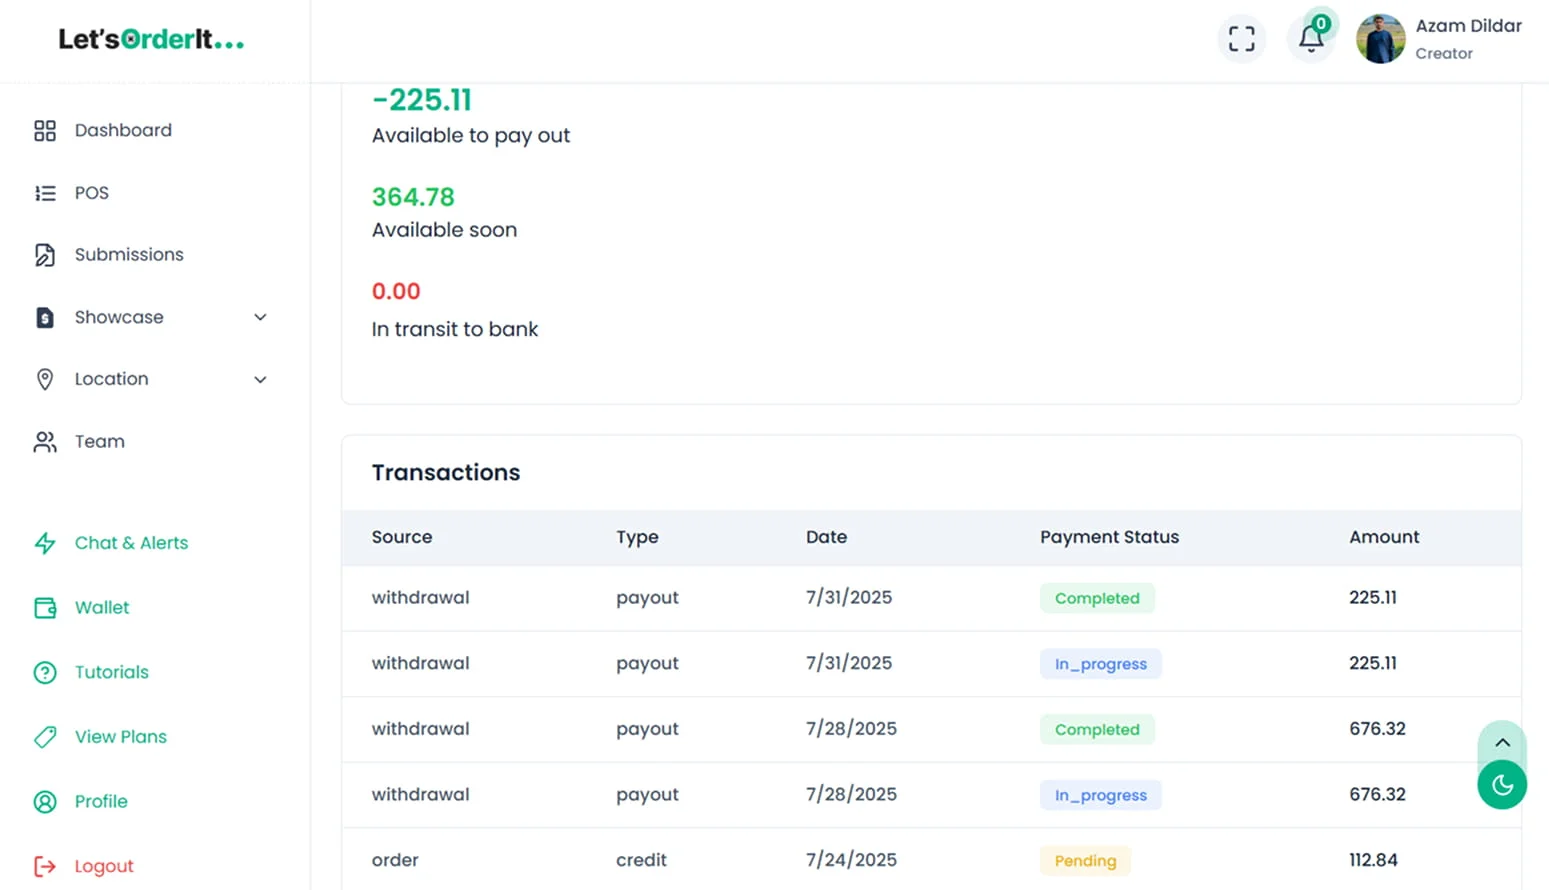Click the Amount column header
Screen dimensions: 1549x890
(x=1383, y=537)
